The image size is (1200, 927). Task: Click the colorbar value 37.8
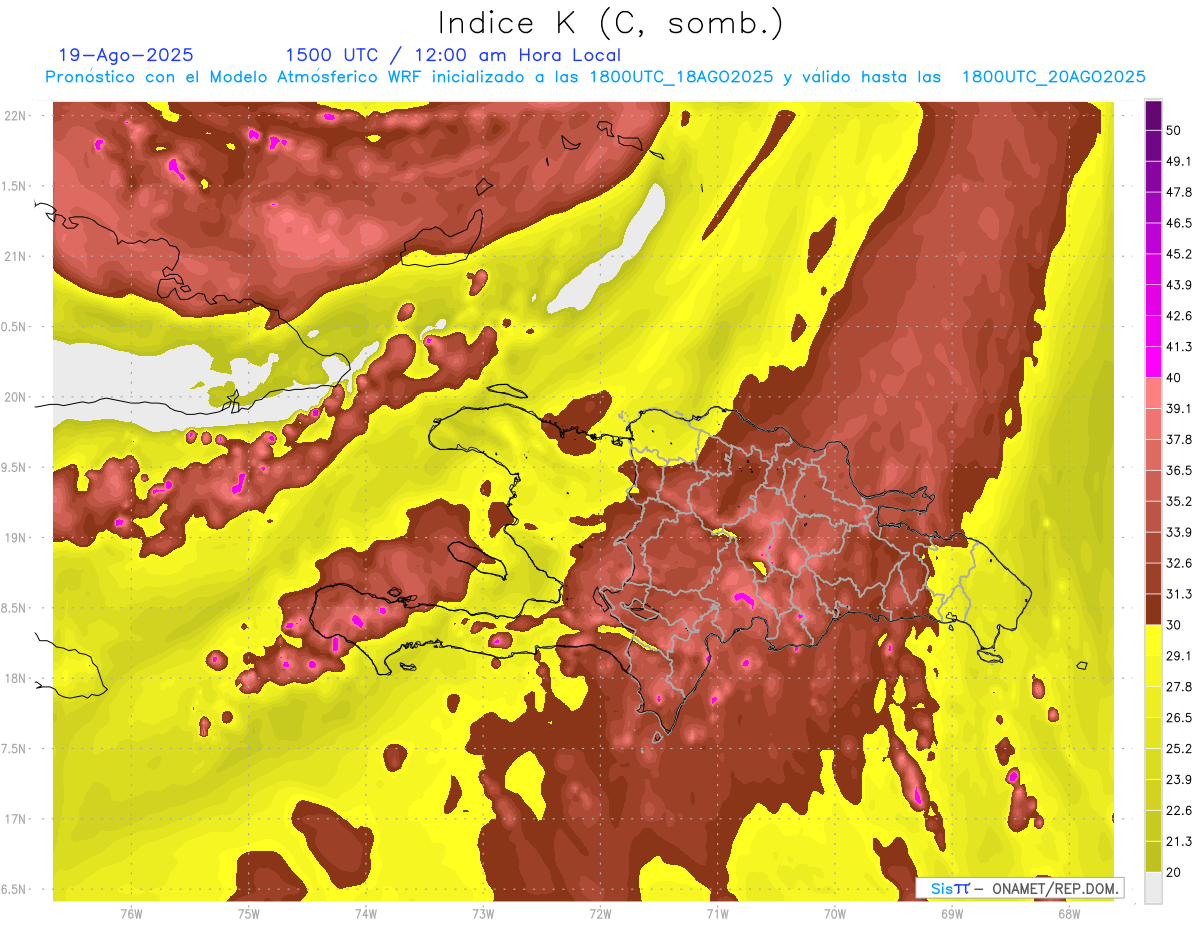tap(1179, 439)
